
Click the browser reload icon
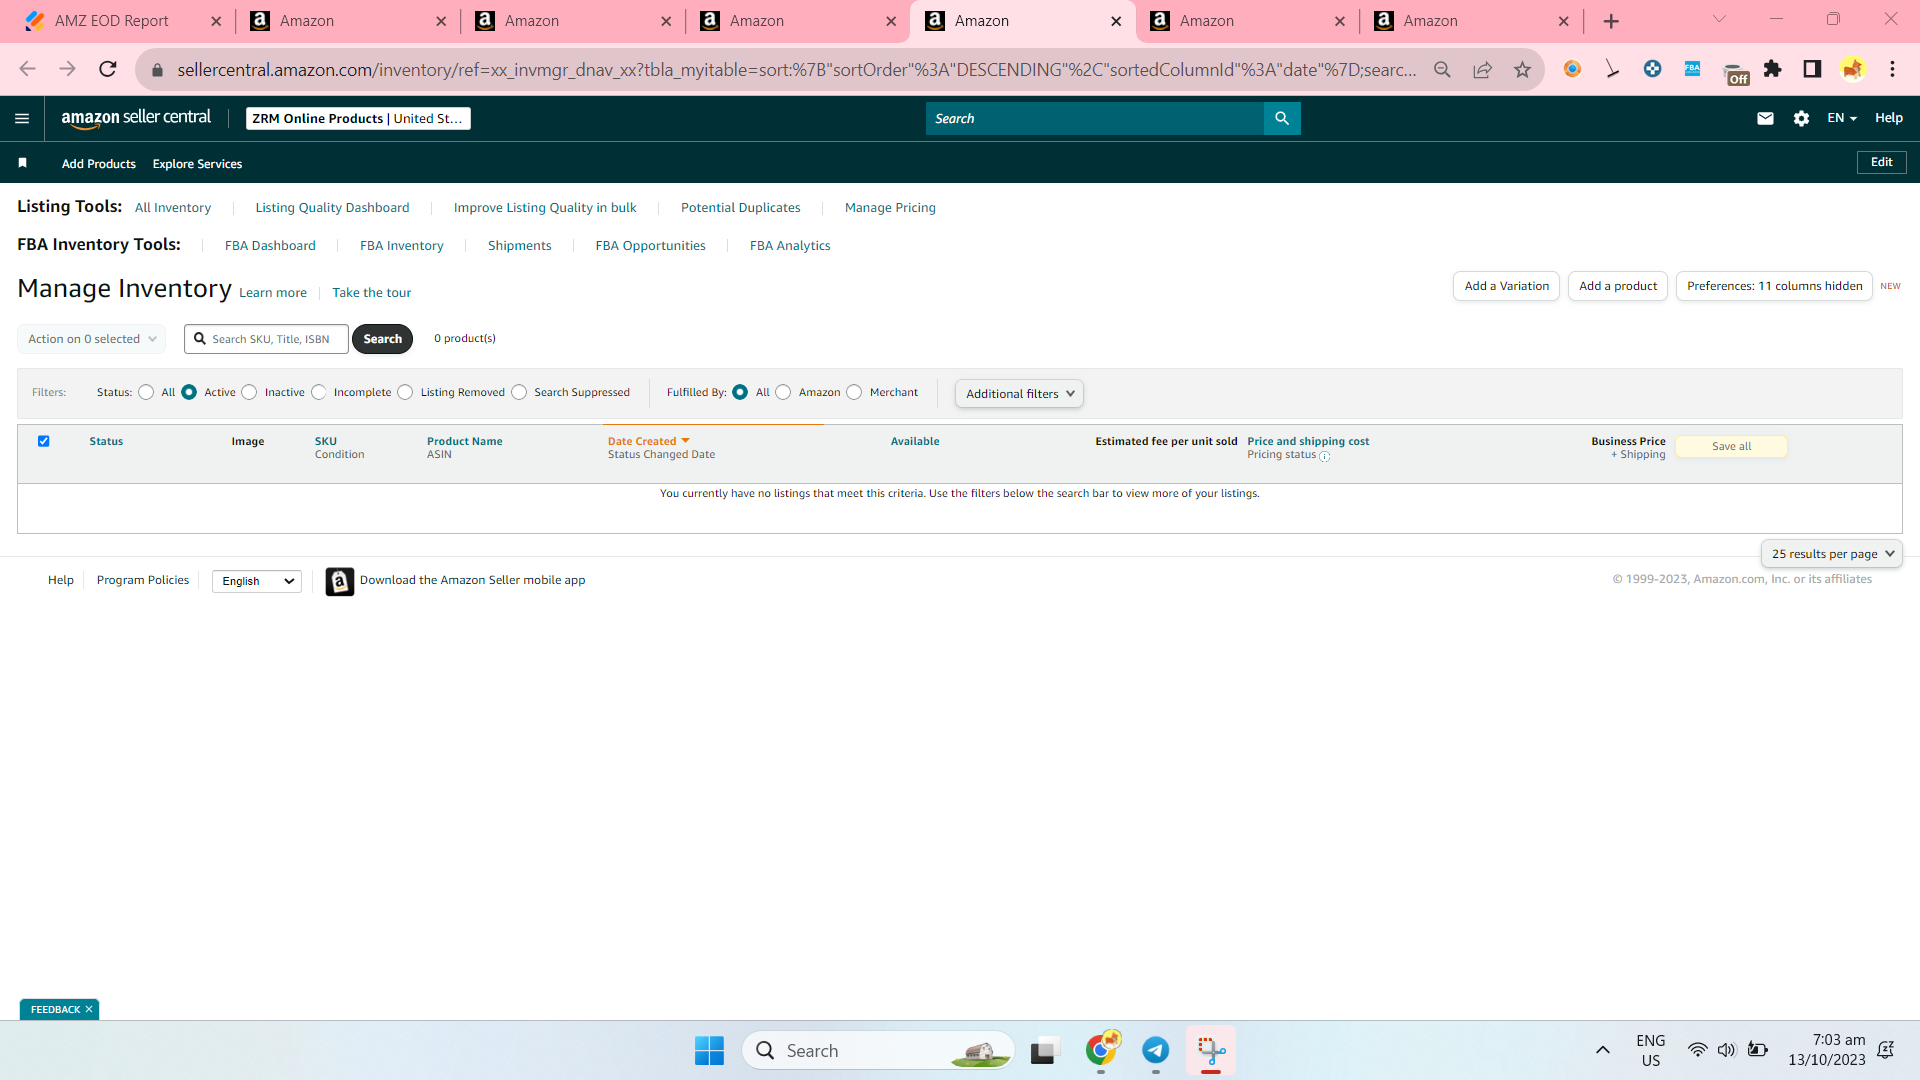pos(108,69)
